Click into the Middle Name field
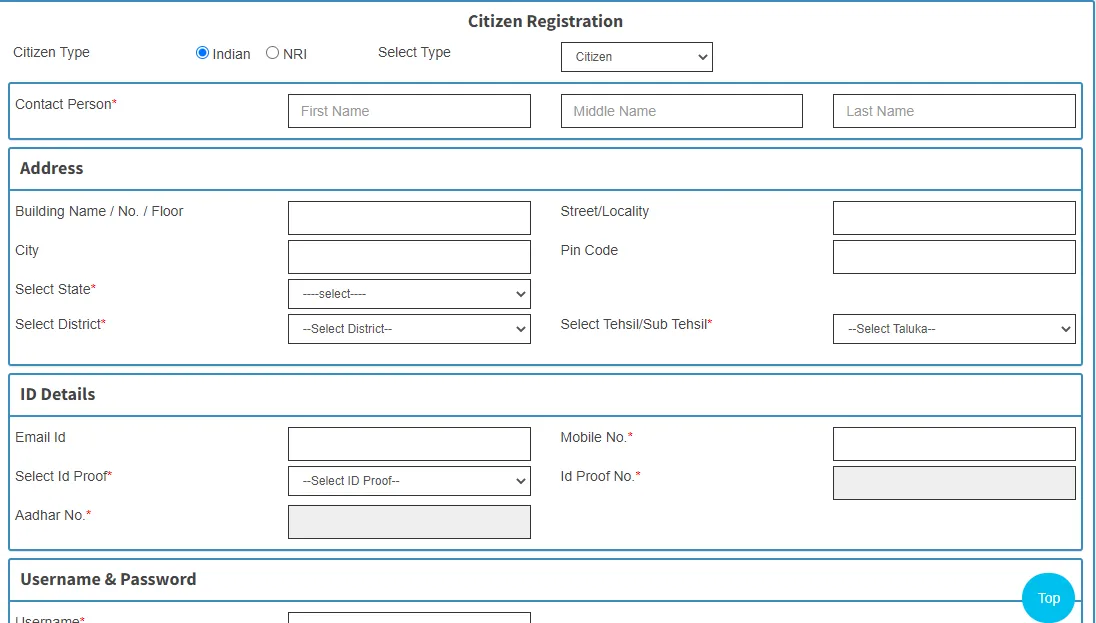The height and width of the screenshot is (623, 1096). (681, 111)
